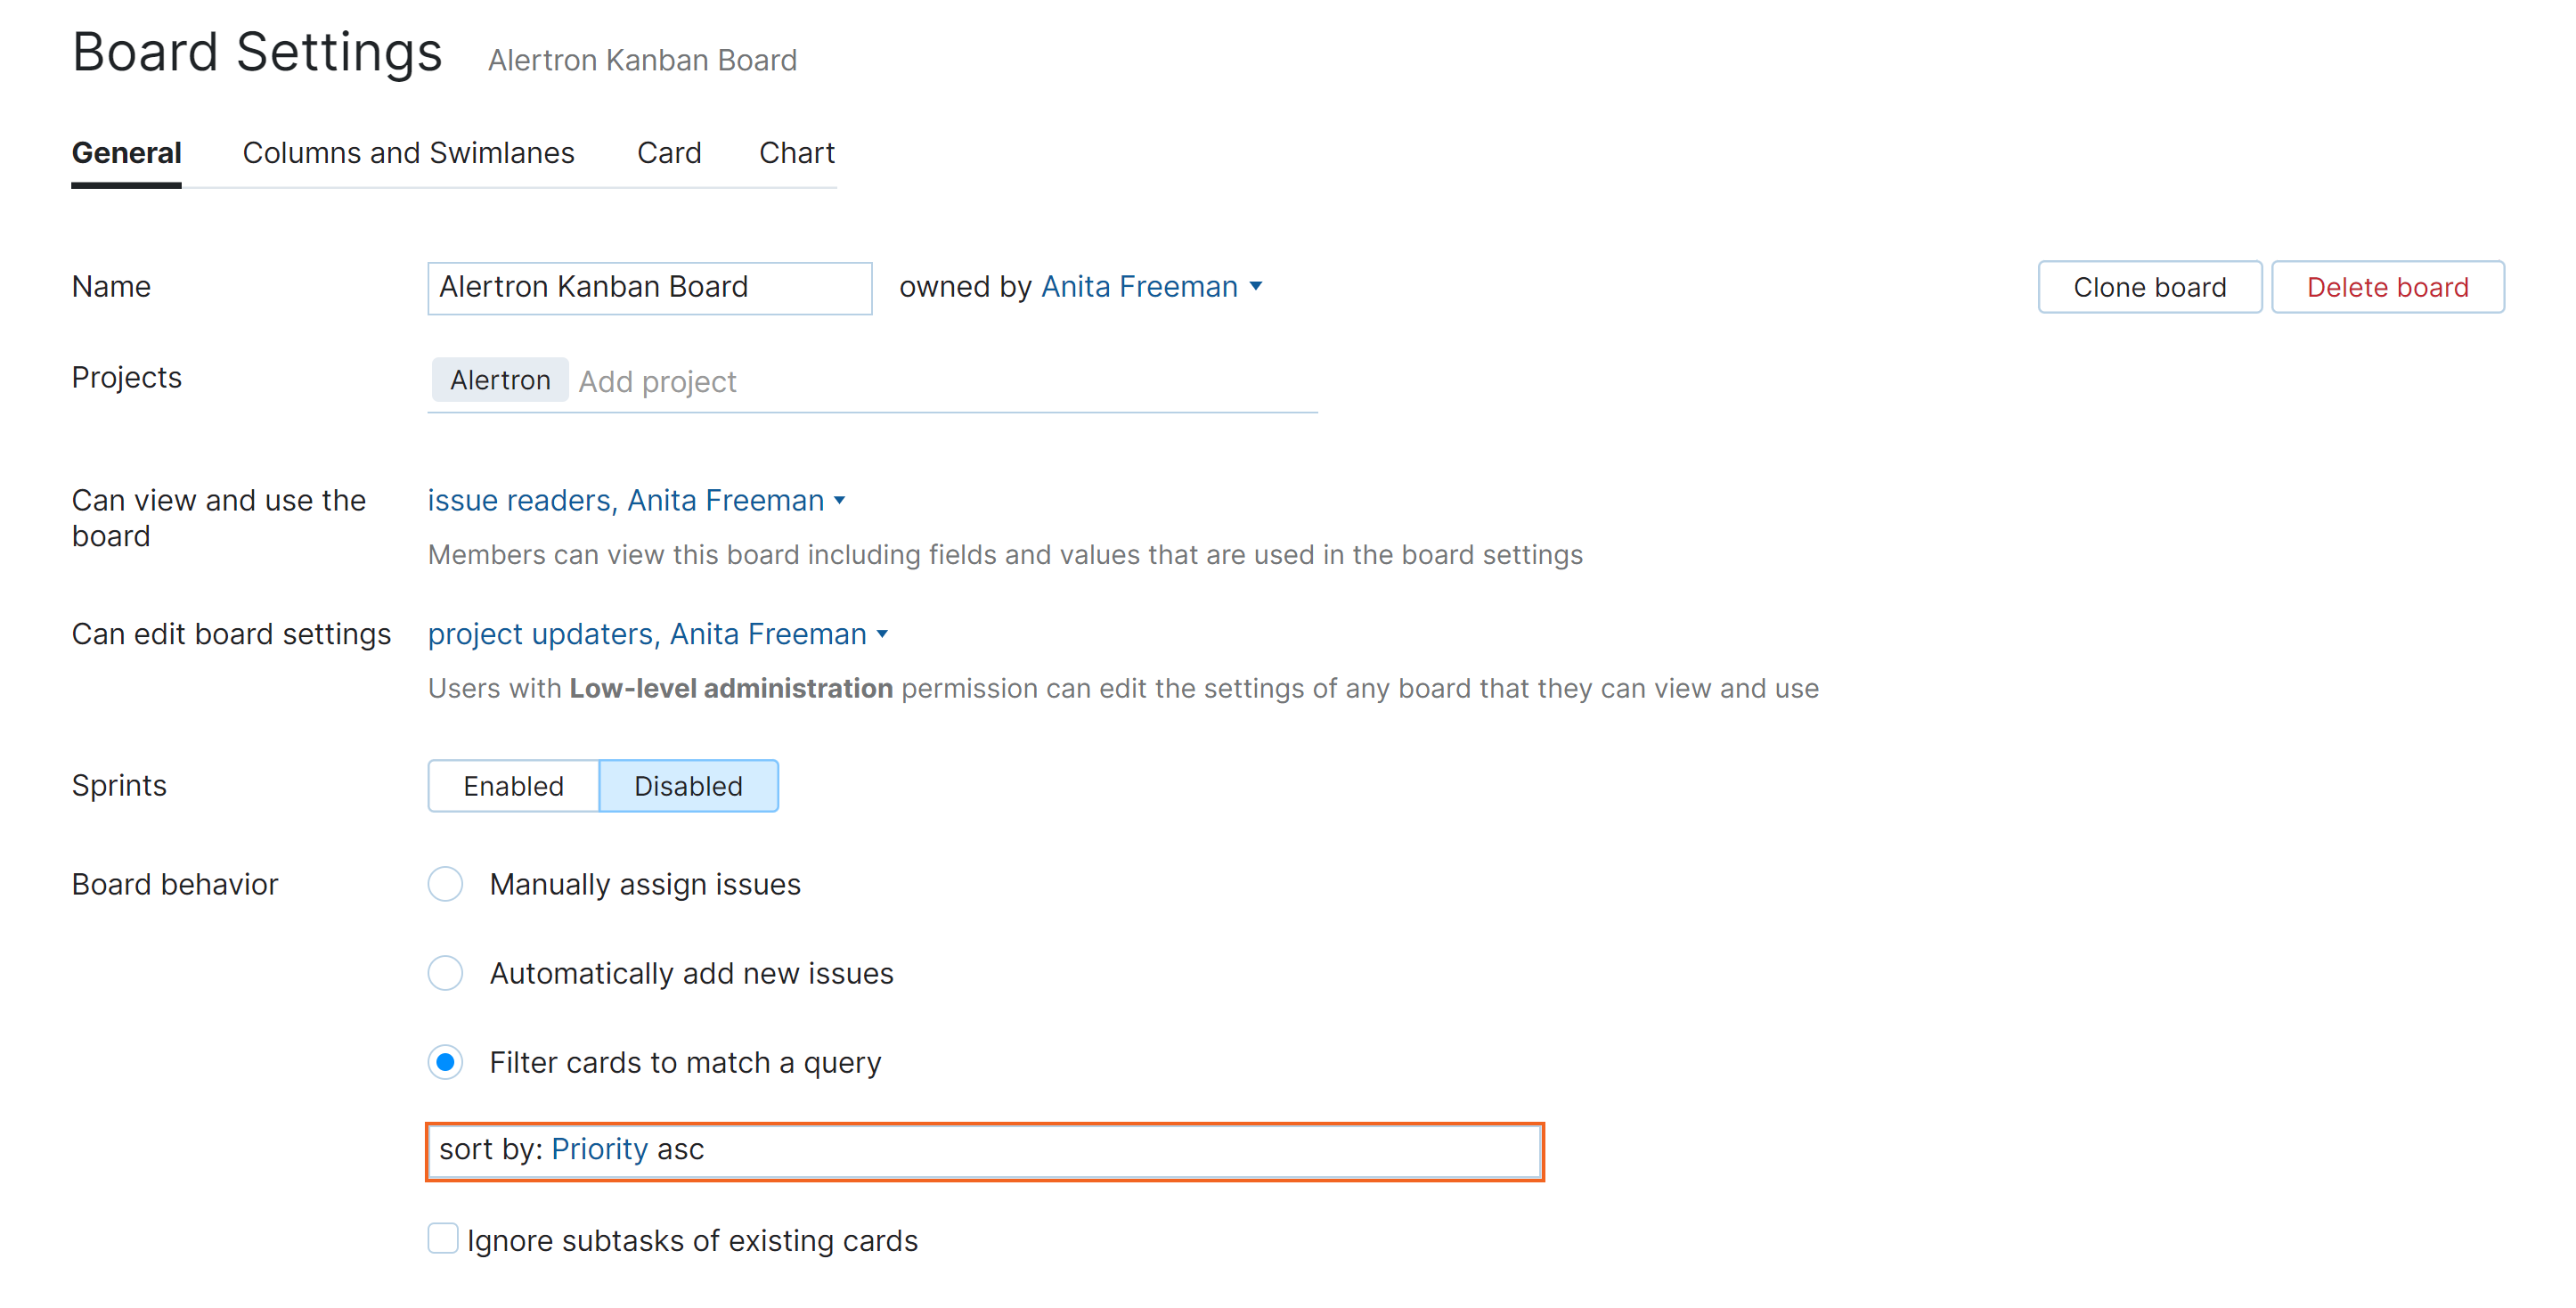
Task: Select Manually assign issues radio button
Action: (445, 884)
